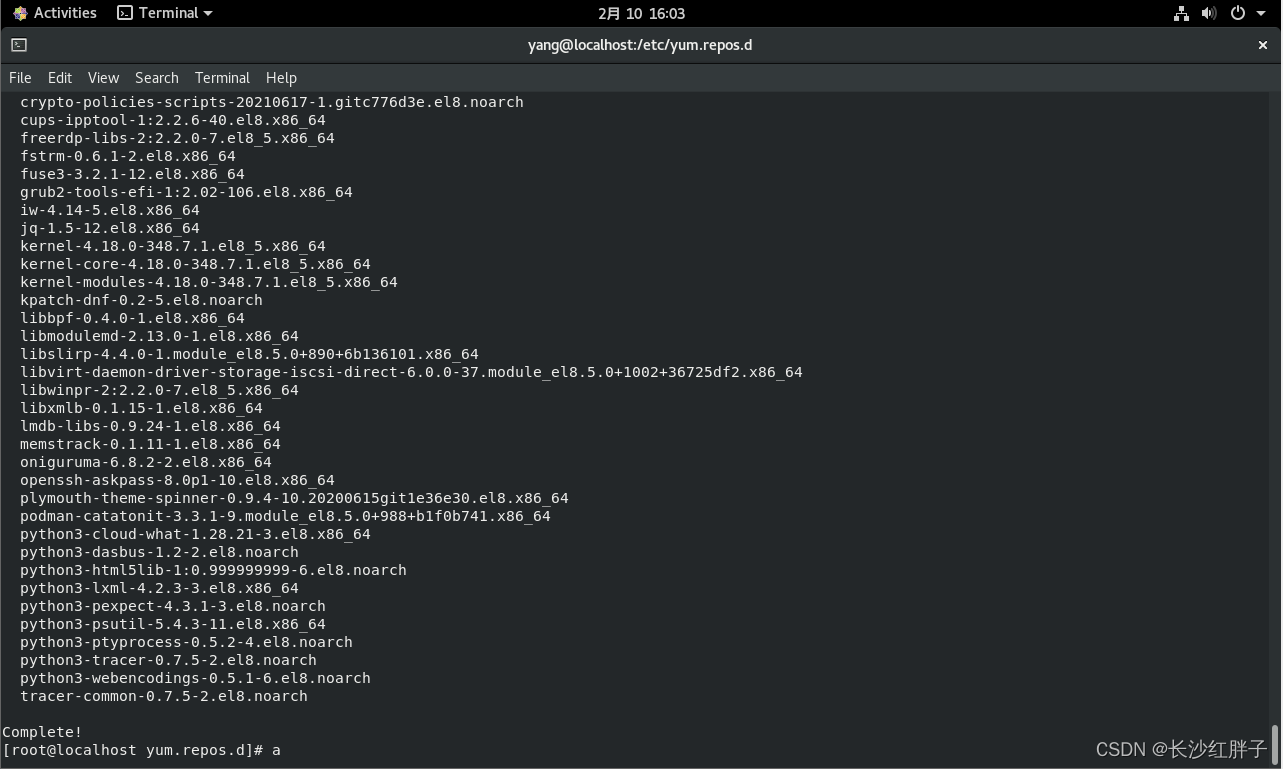Click the GNOME foot icon in the top bar
This screenshot has height=769, width=1283.
coord(20,13)
